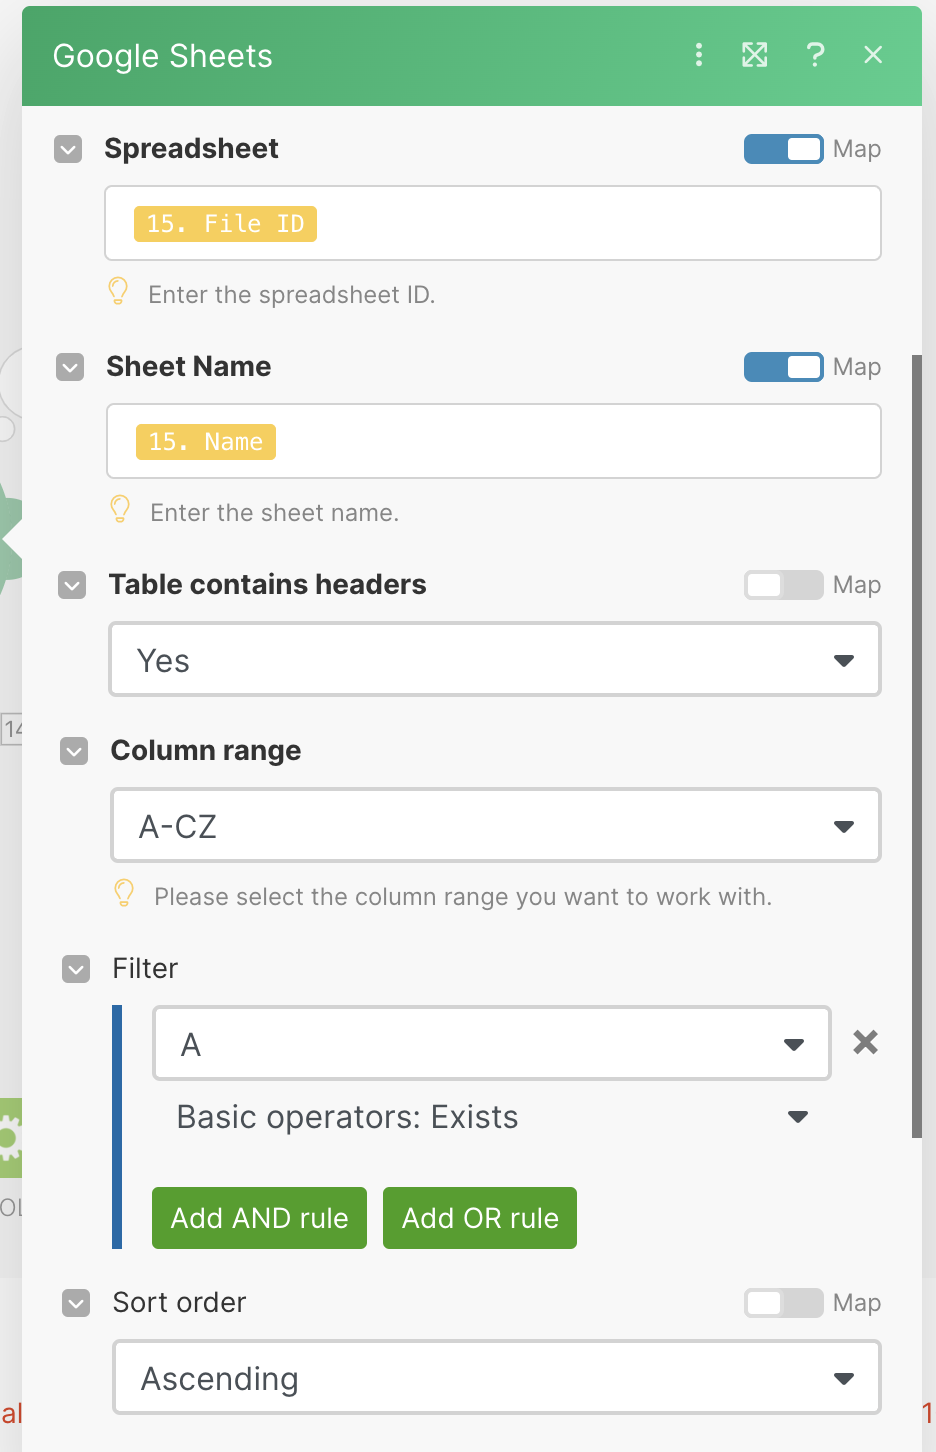
Task: Click the lightbulb hint under Spreadsheet field
Action: click(118, 291)
